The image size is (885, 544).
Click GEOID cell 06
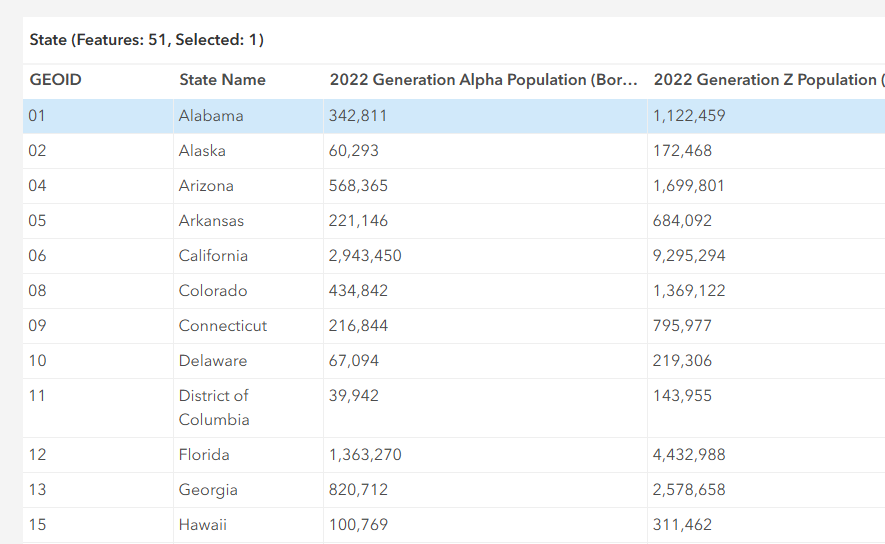pyautogui.click(x=38, y=256)
